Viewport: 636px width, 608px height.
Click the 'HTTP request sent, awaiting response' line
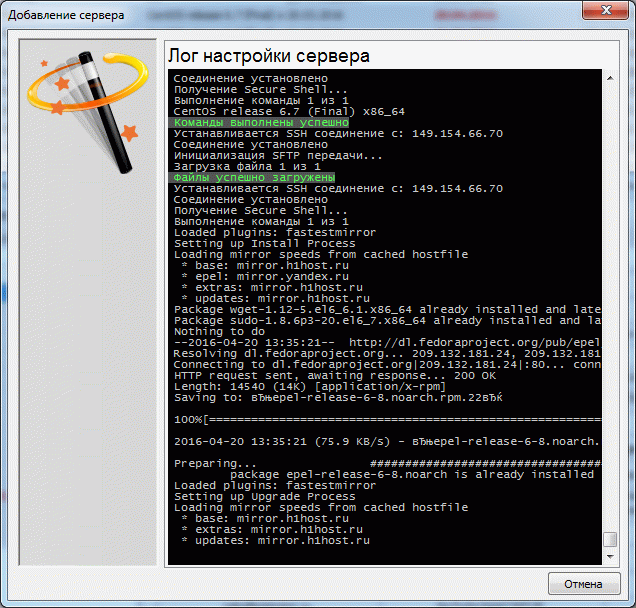[335, 376]
